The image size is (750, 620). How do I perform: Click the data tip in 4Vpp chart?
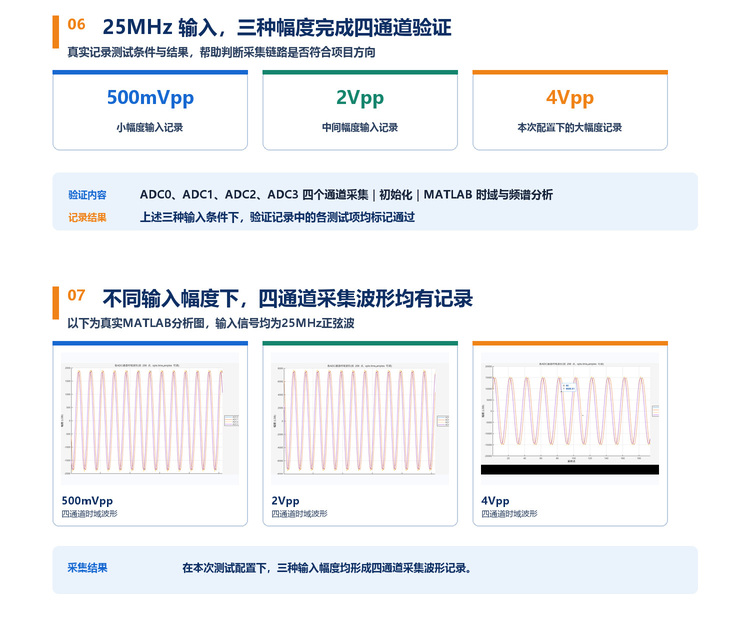569,387
